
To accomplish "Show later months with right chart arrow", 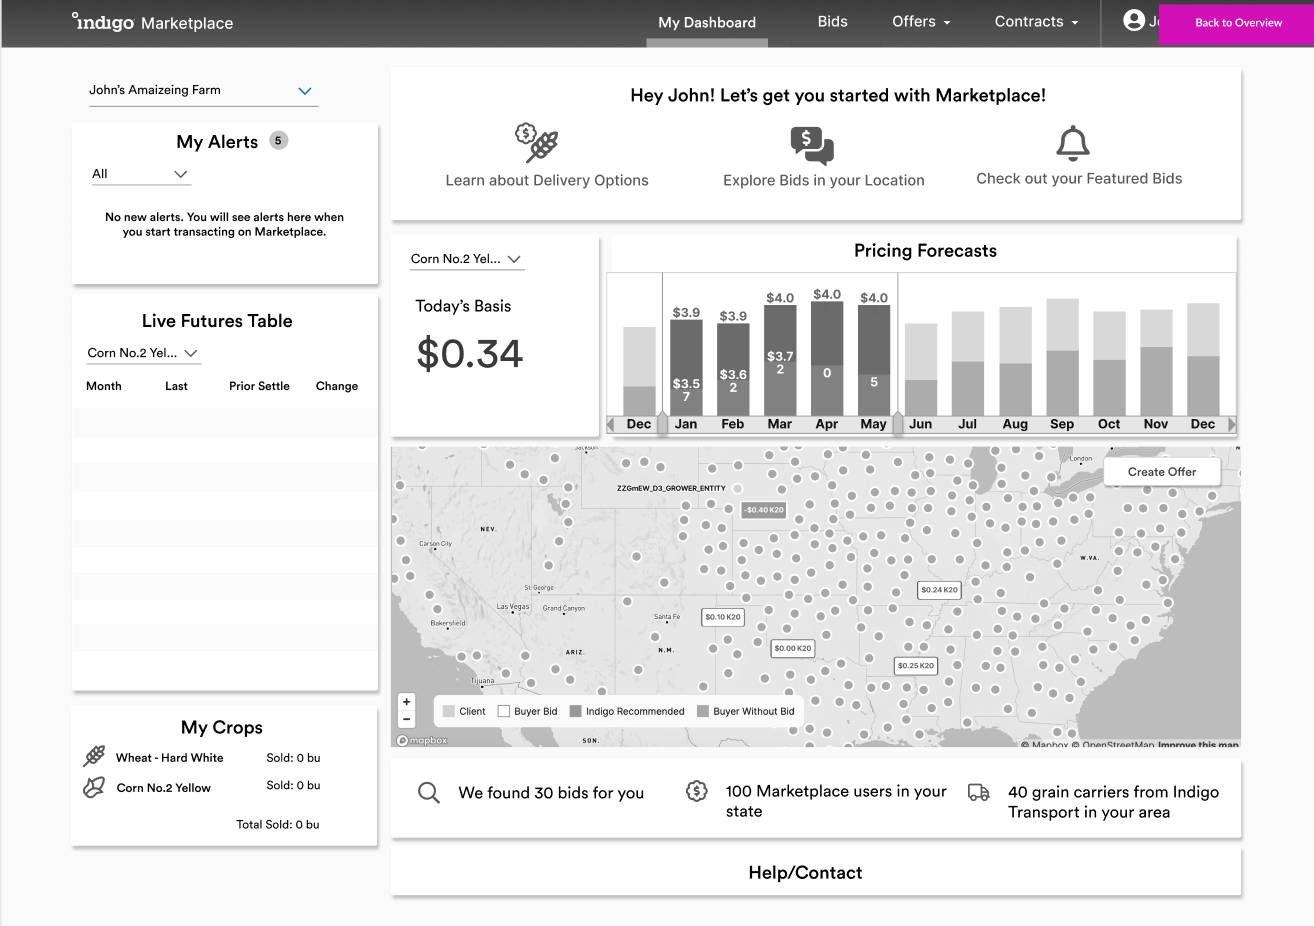I will 1231,424.
